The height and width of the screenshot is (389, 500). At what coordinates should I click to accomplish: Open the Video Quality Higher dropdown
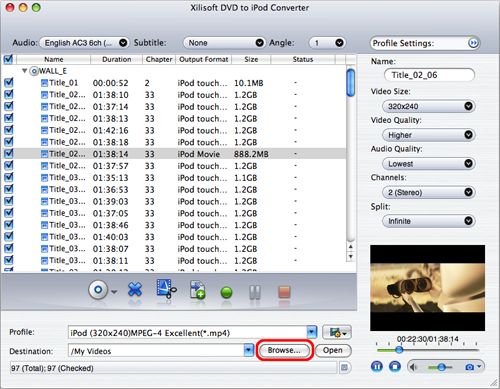click(x=429, y=135)
